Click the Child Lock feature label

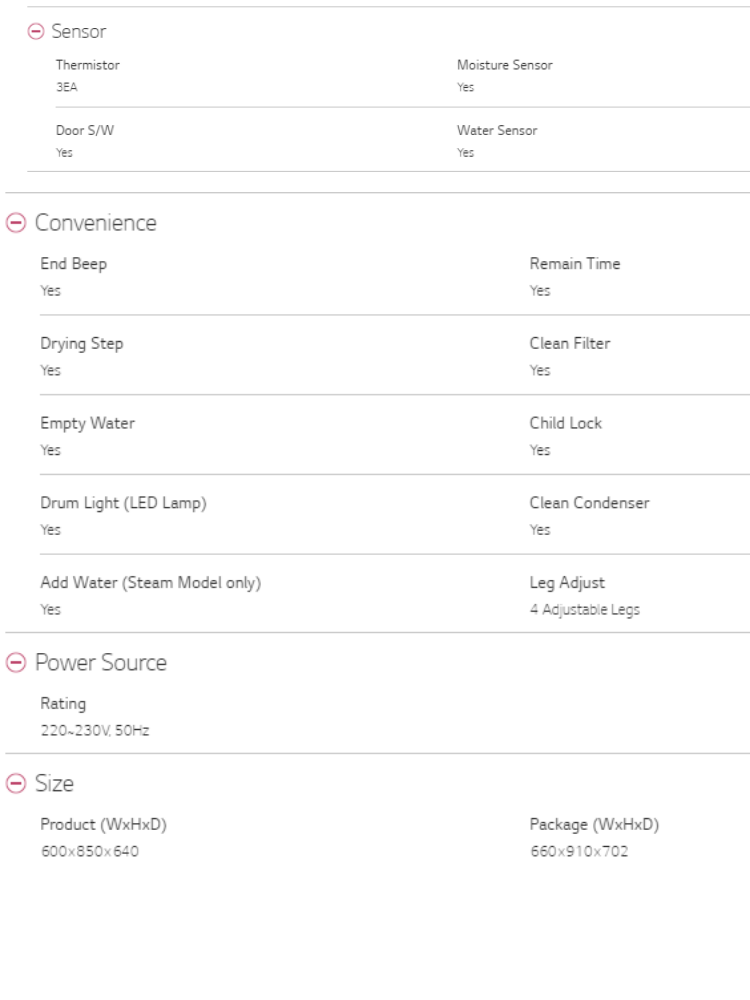pyautogui.click(x=565, y=423)
